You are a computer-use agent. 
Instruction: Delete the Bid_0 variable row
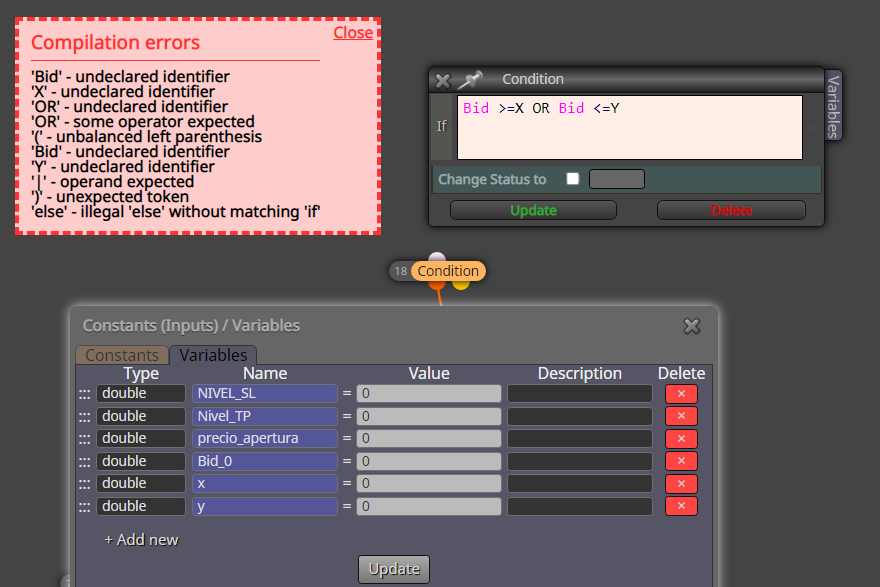tap(681, 461)
